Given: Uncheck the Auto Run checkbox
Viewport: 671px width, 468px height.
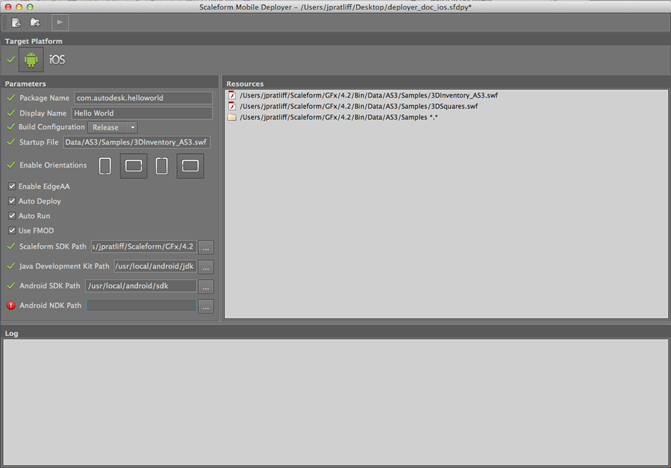Looking at the screenshot, I should (12, 216).
